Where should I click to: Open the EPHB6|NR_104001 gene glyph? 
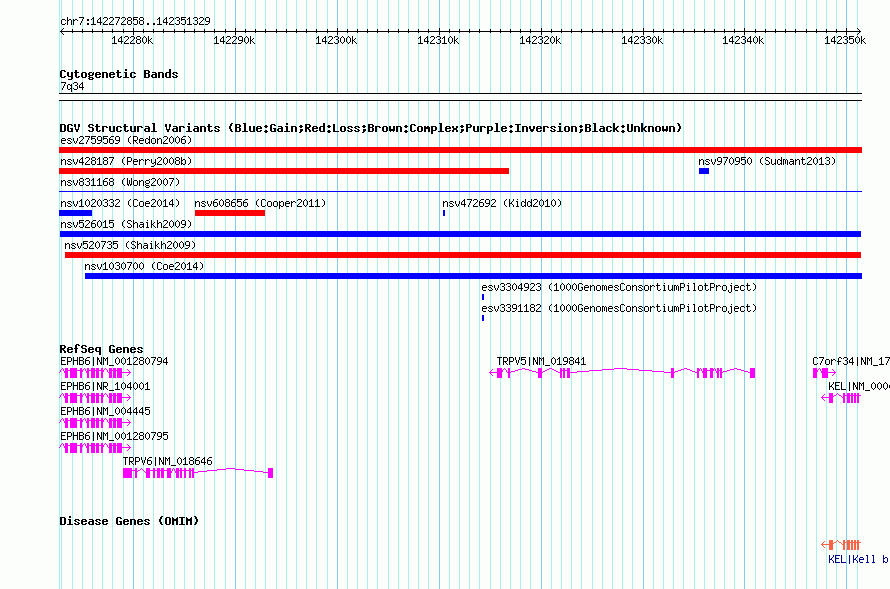pyautogui.click(x=95, y=398)
